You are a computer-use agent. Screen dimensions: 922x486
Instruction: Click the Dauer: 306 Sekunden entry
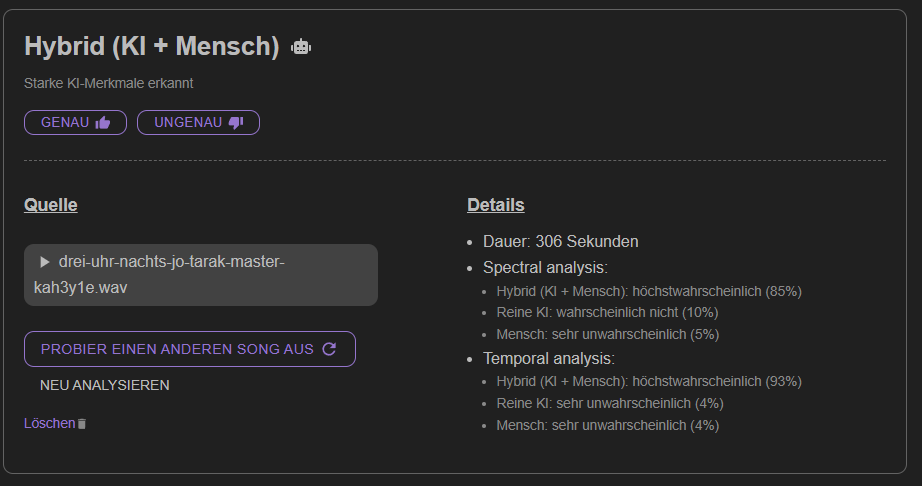click(560, 242)
